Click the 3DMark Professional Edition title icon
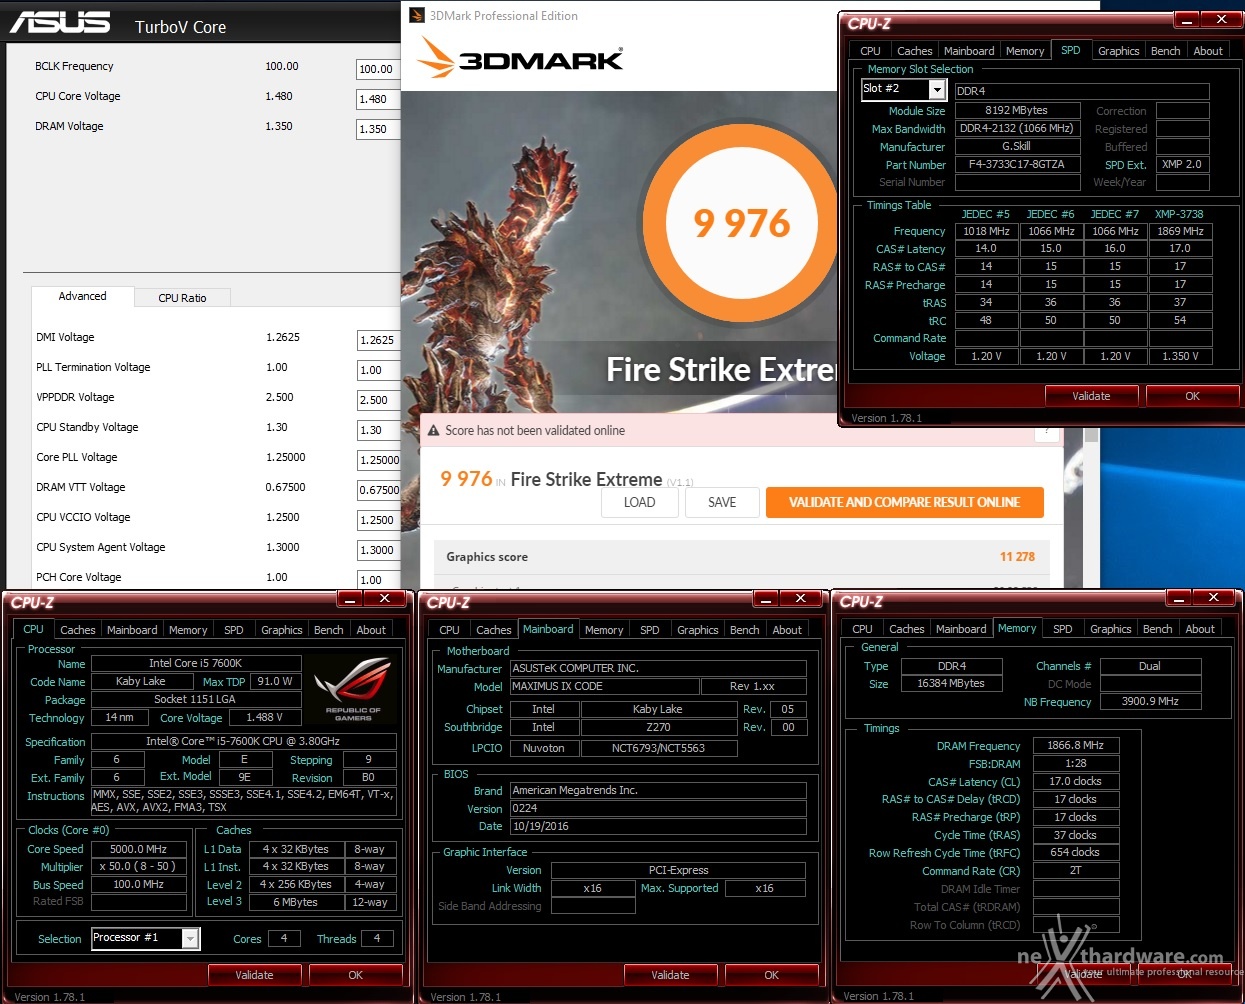The image size is (1245, 1004). (x=417, y=15)
